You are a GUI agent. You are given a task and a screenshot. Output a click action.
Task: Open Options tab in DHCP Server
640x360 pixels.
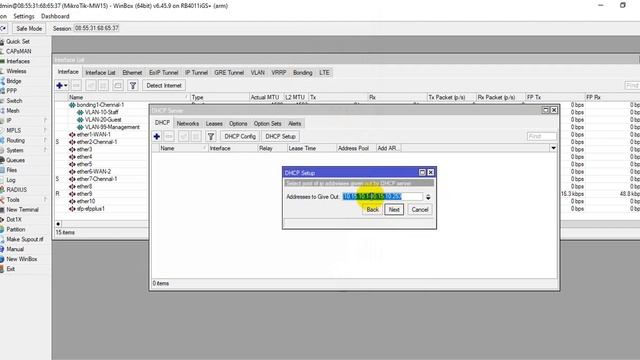(238, 124)
